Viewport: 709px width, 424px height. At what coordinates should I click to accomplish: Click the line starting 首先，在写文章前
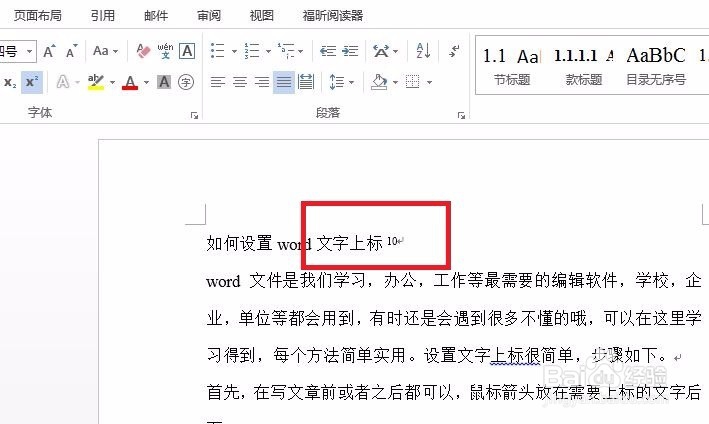point(454,392)
